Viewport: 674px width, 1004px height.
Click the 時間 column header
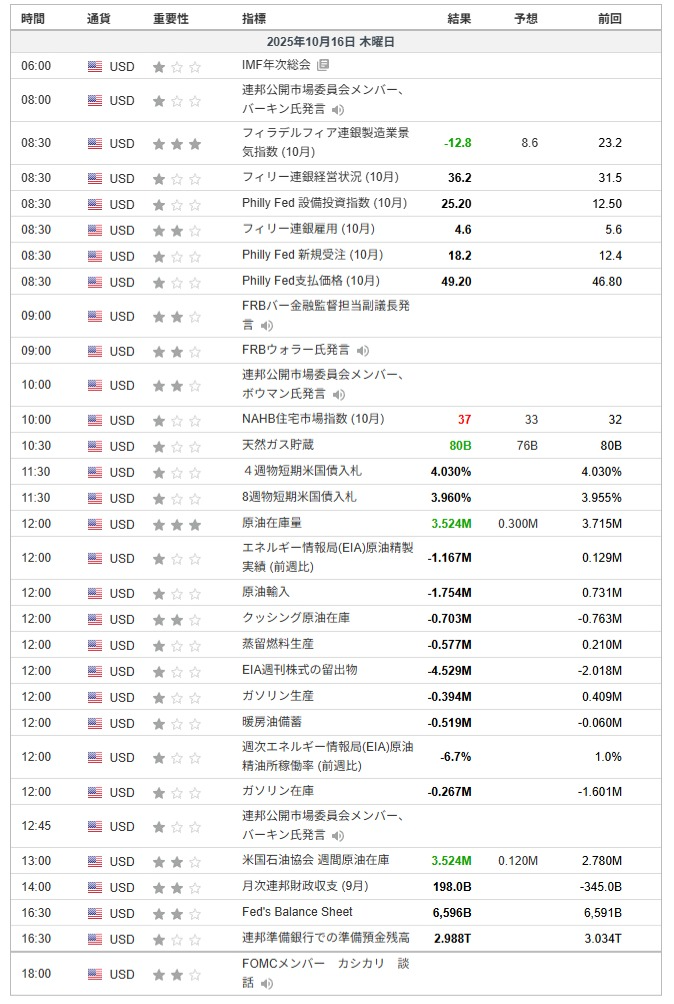click(x=33, y=18)
